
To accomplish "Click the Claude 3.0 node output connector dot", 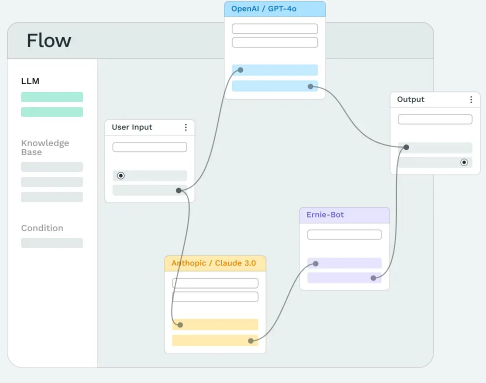I will click(251, 341).
